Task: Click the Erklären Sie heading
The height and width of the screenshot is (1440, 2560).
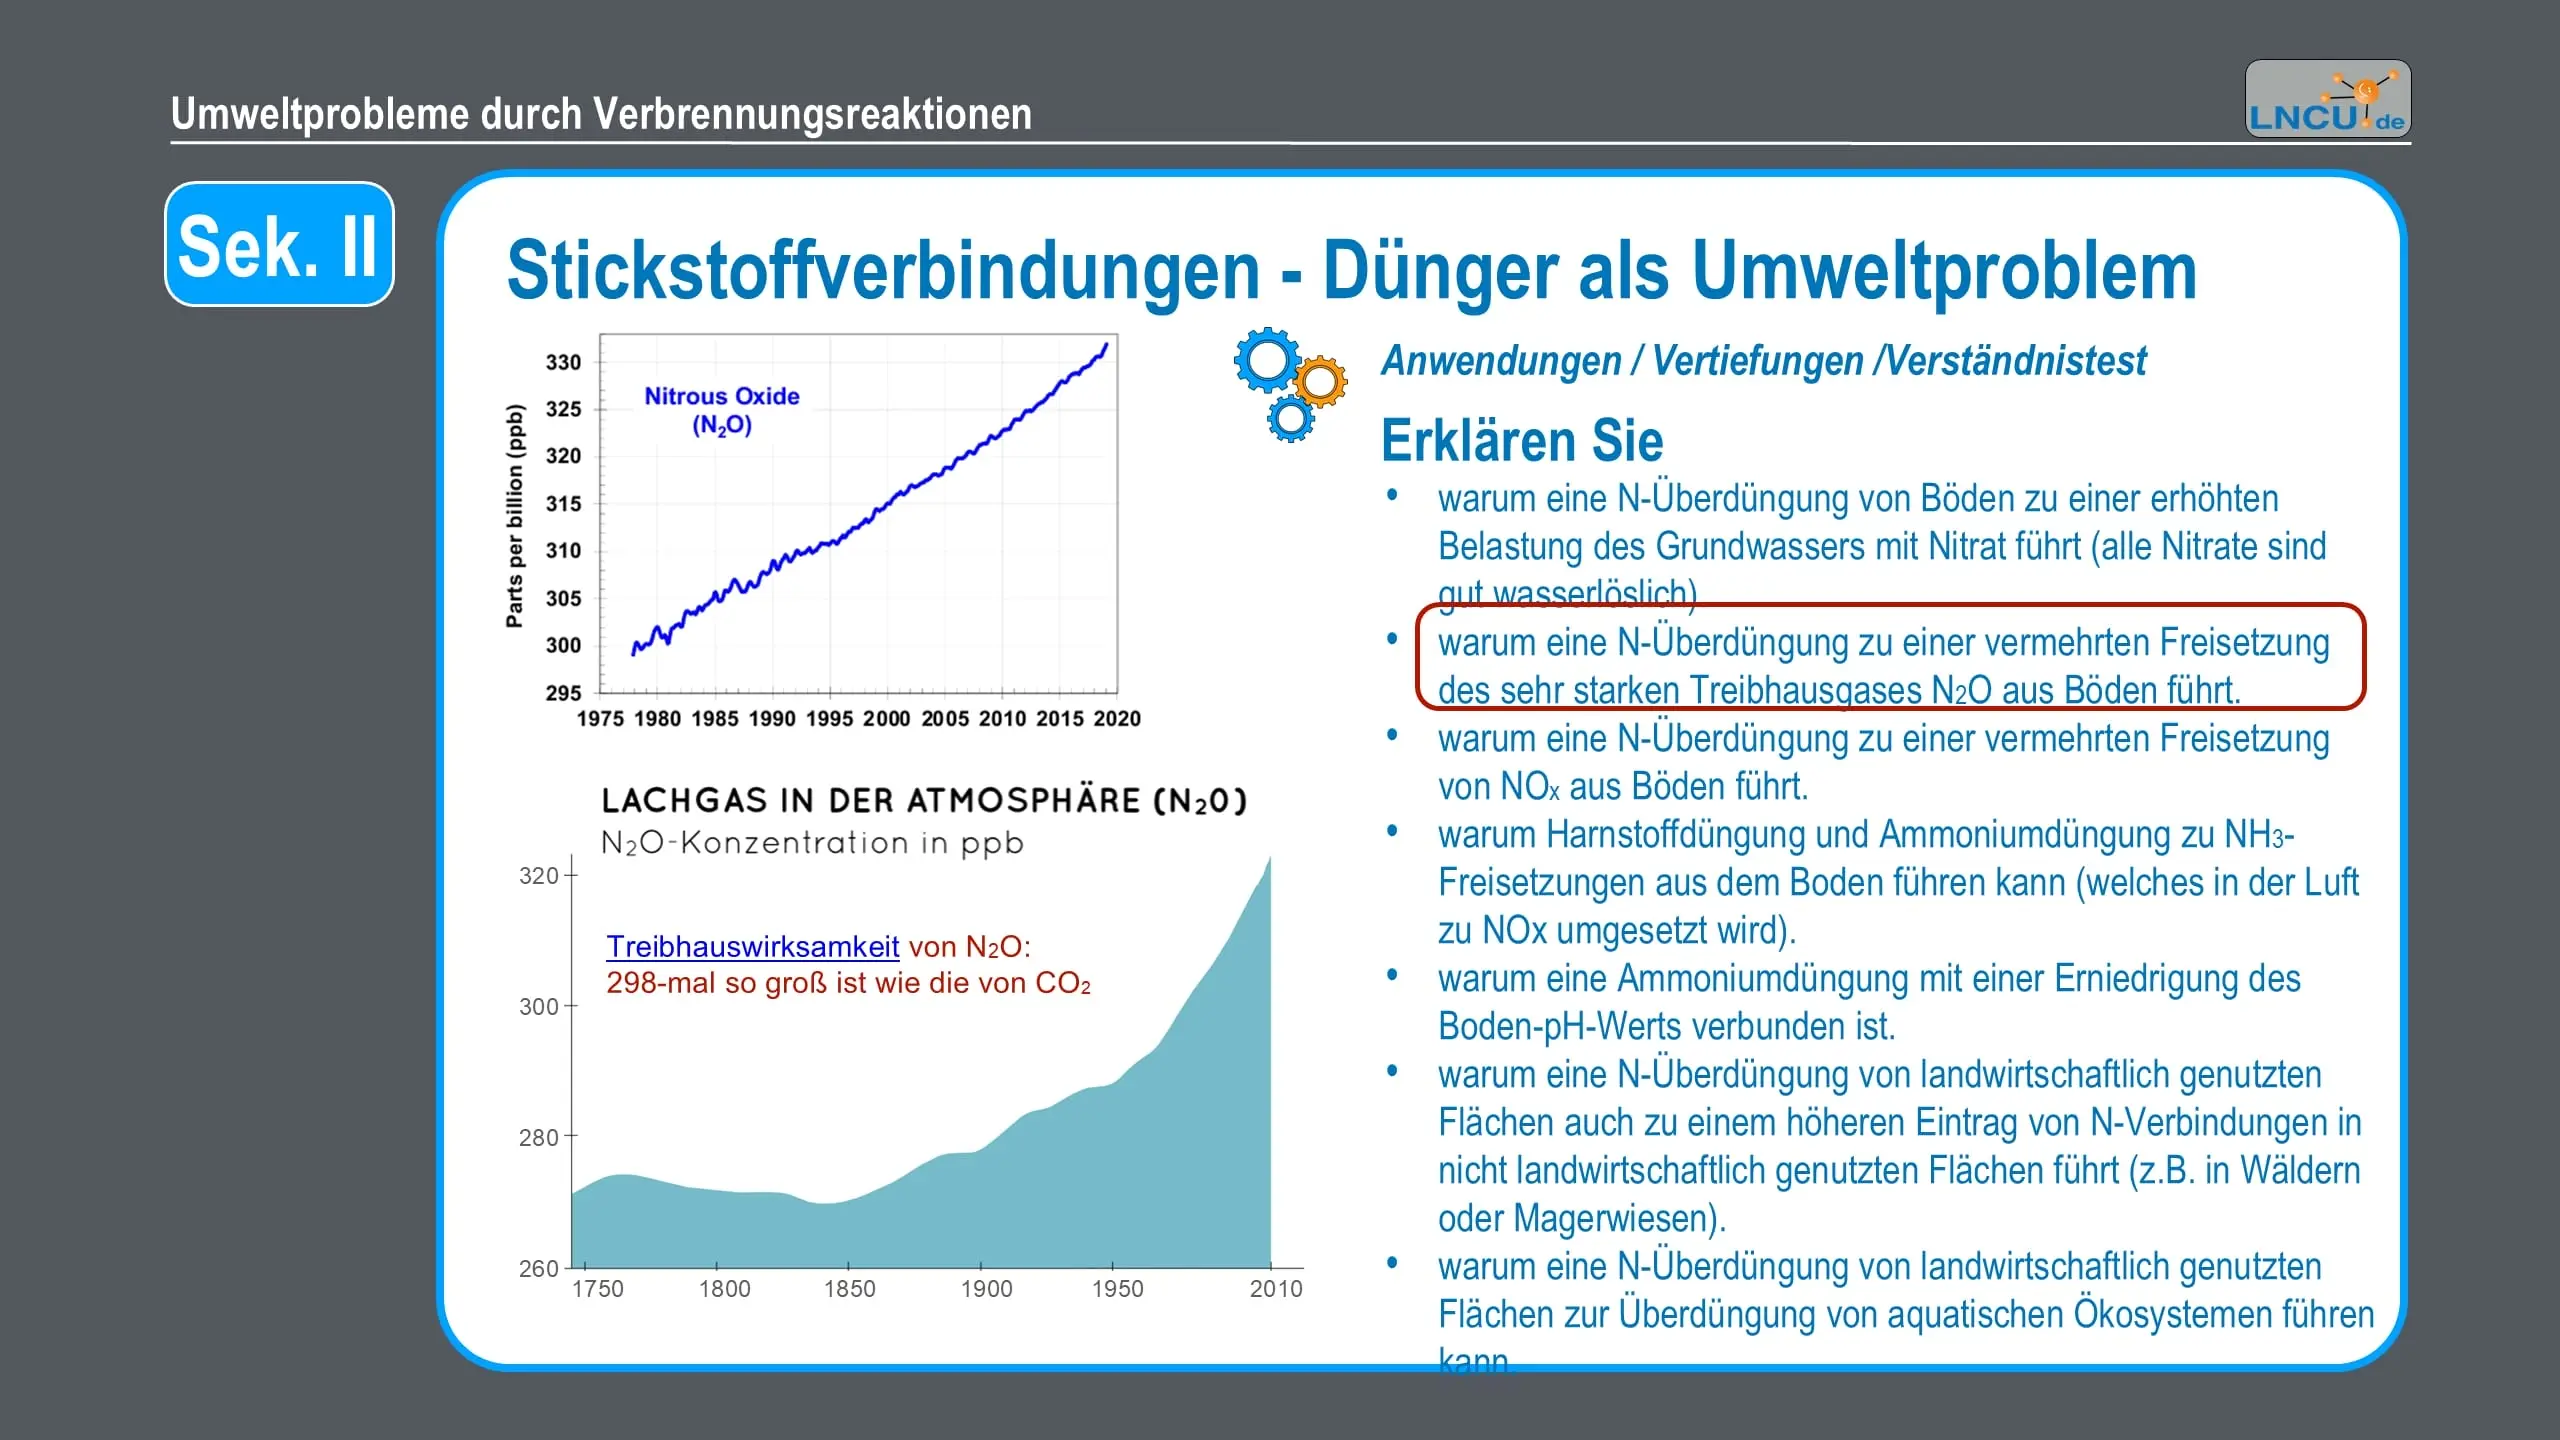Action: [x=1521, y=440]
